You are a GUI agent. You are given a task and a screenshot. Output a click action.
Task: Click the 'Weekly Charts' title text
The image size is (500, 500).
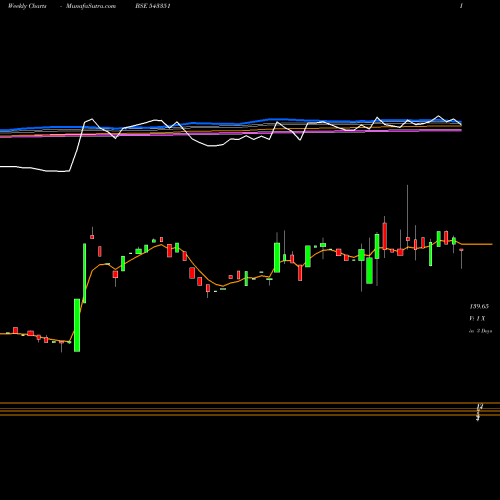[x=27, y=6]
